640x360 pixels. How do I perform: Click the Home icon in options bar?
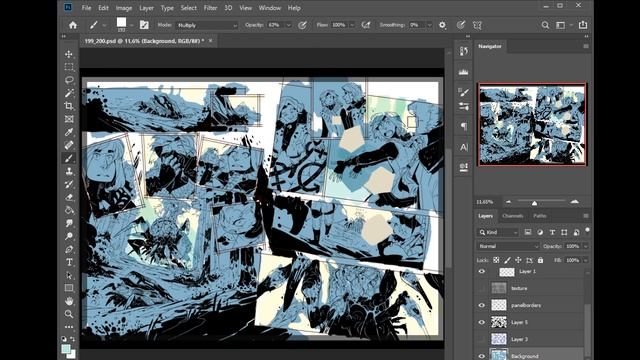tap(73, 25)
